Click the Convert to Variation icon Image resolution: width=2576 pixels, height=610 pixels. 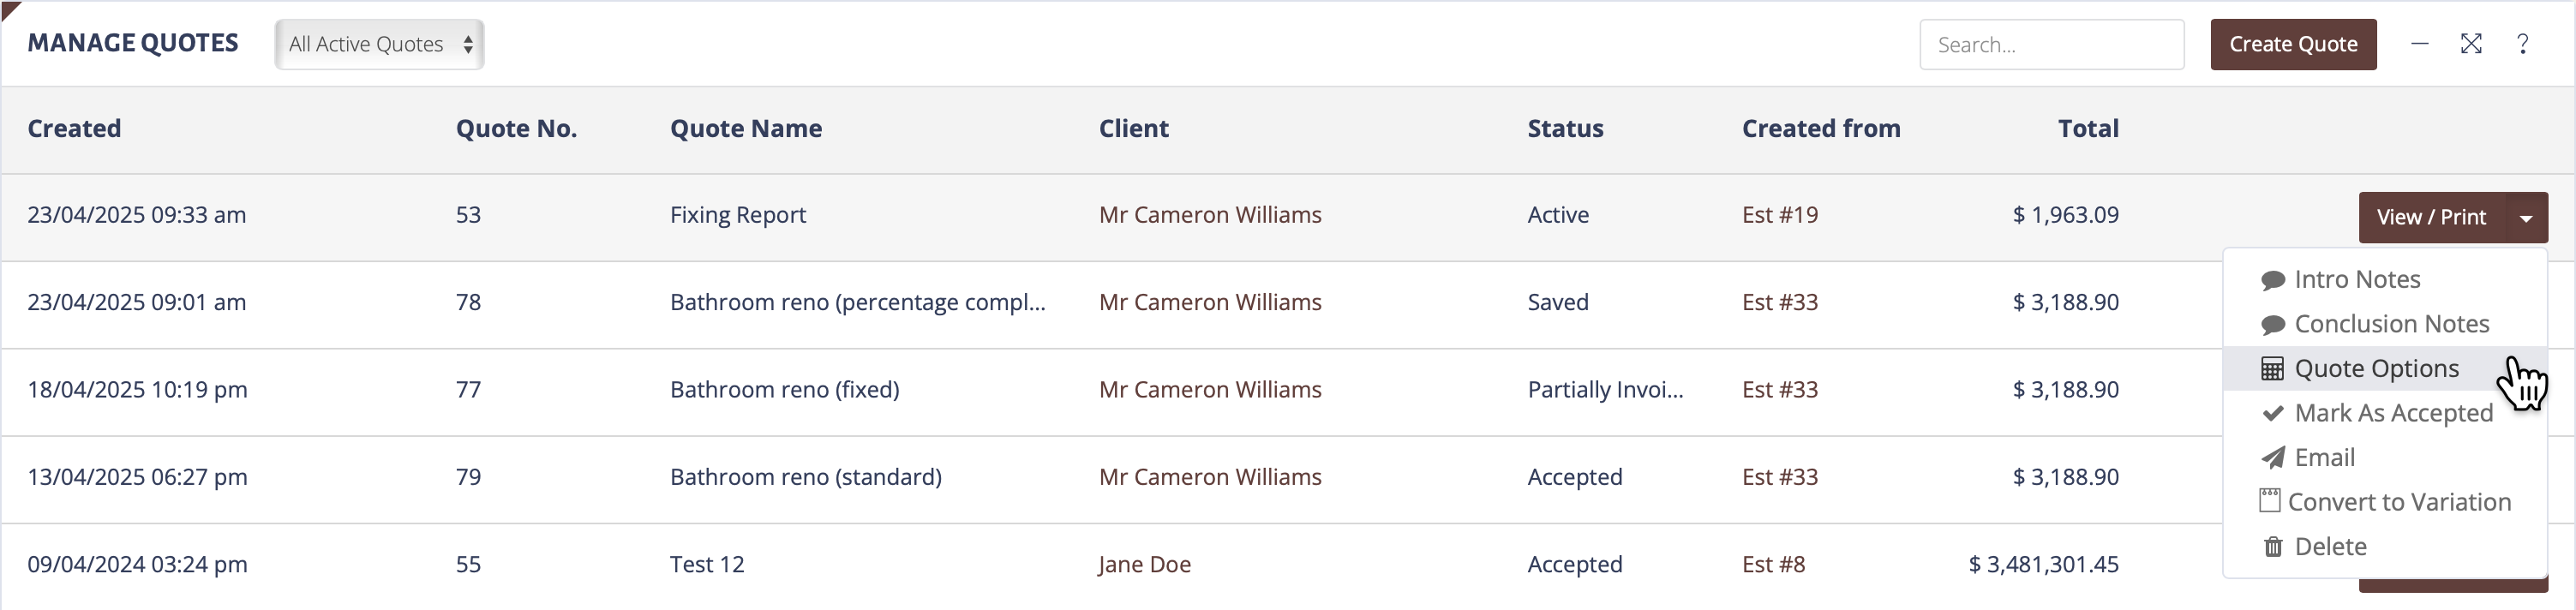point(2270,501)
